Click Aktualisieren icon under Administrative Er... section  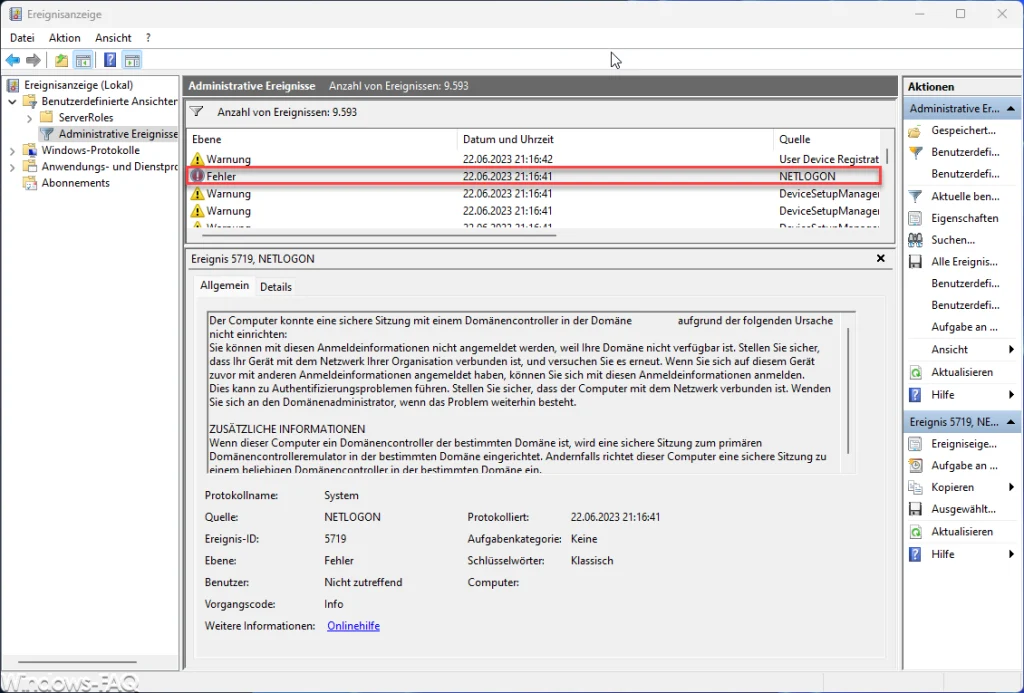[916, 372]
